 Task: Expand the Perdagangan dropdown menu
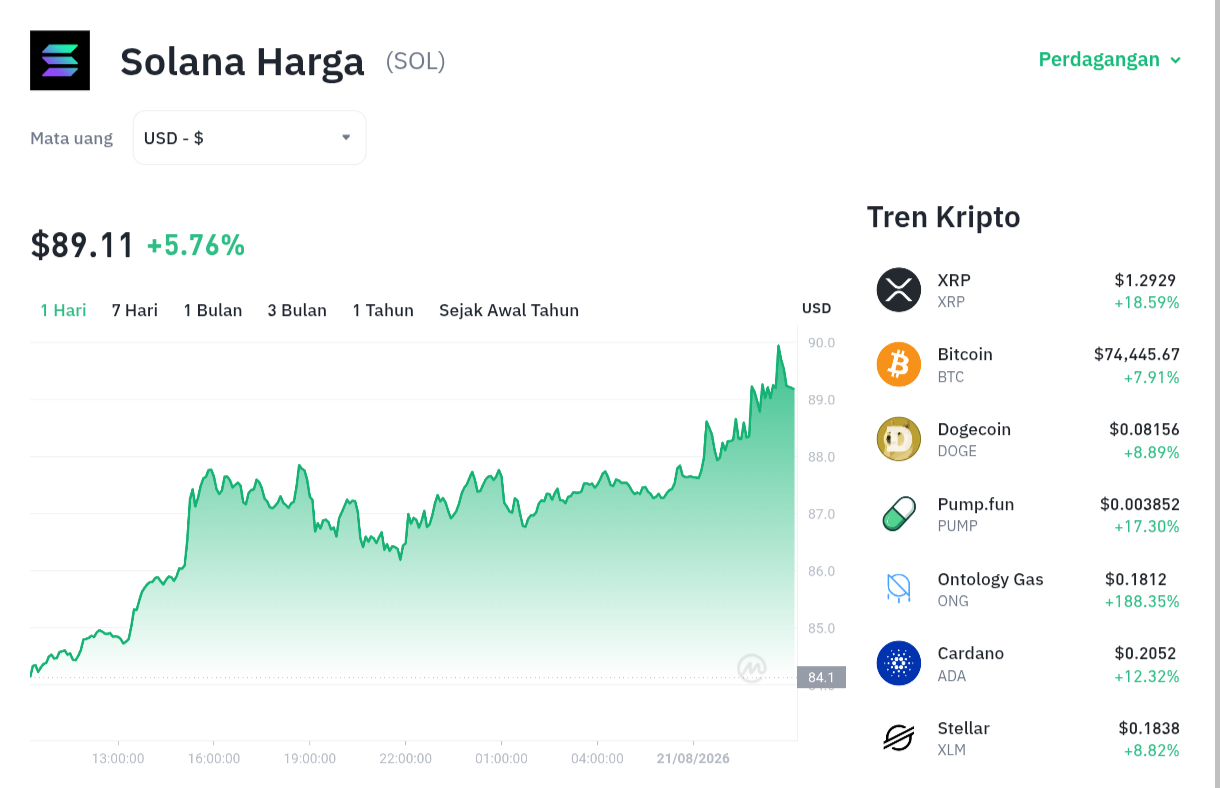coord(1110,59)
